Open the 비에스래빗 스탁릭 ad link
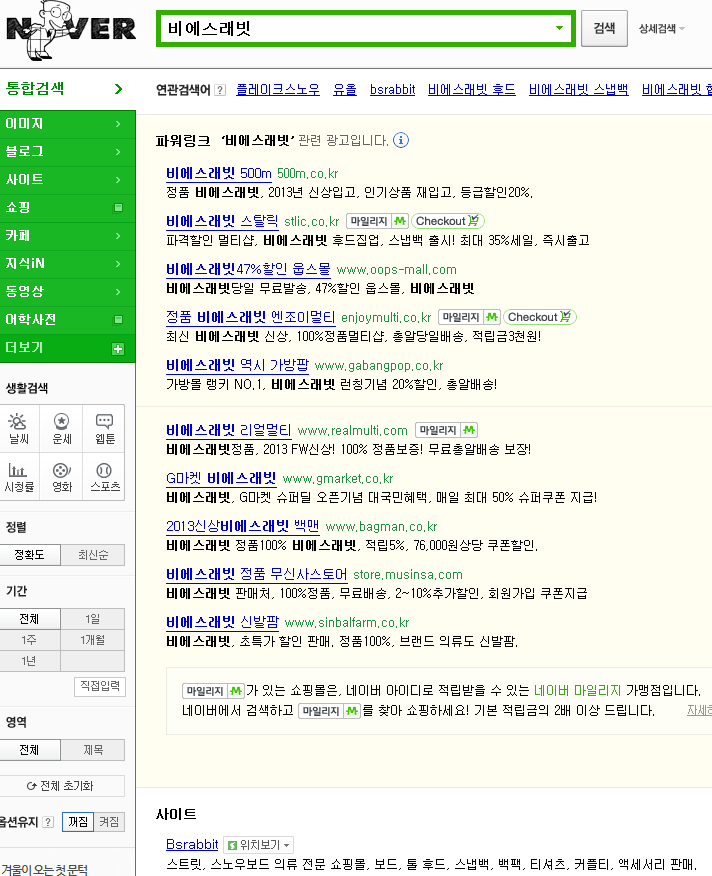Image resolution: width=712 pixels, height=876 pixels. pyautogui.click(x=222, y=221)
